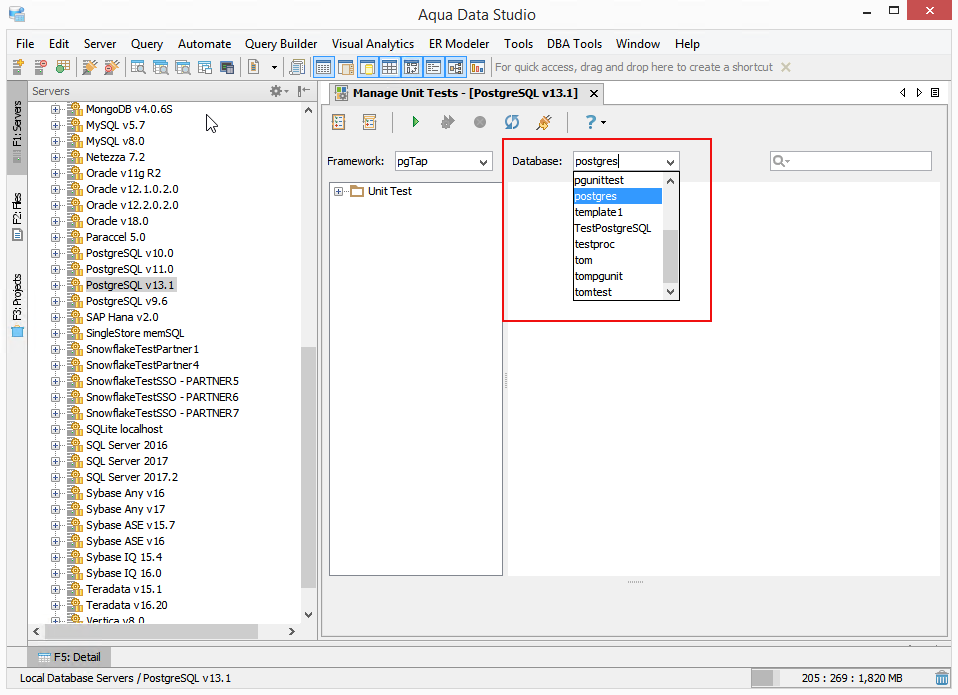Viewport: 958px width, 695px height.
Task: Click the Stop icon in the unit test toolbar
Action: [x=480, y=122]
